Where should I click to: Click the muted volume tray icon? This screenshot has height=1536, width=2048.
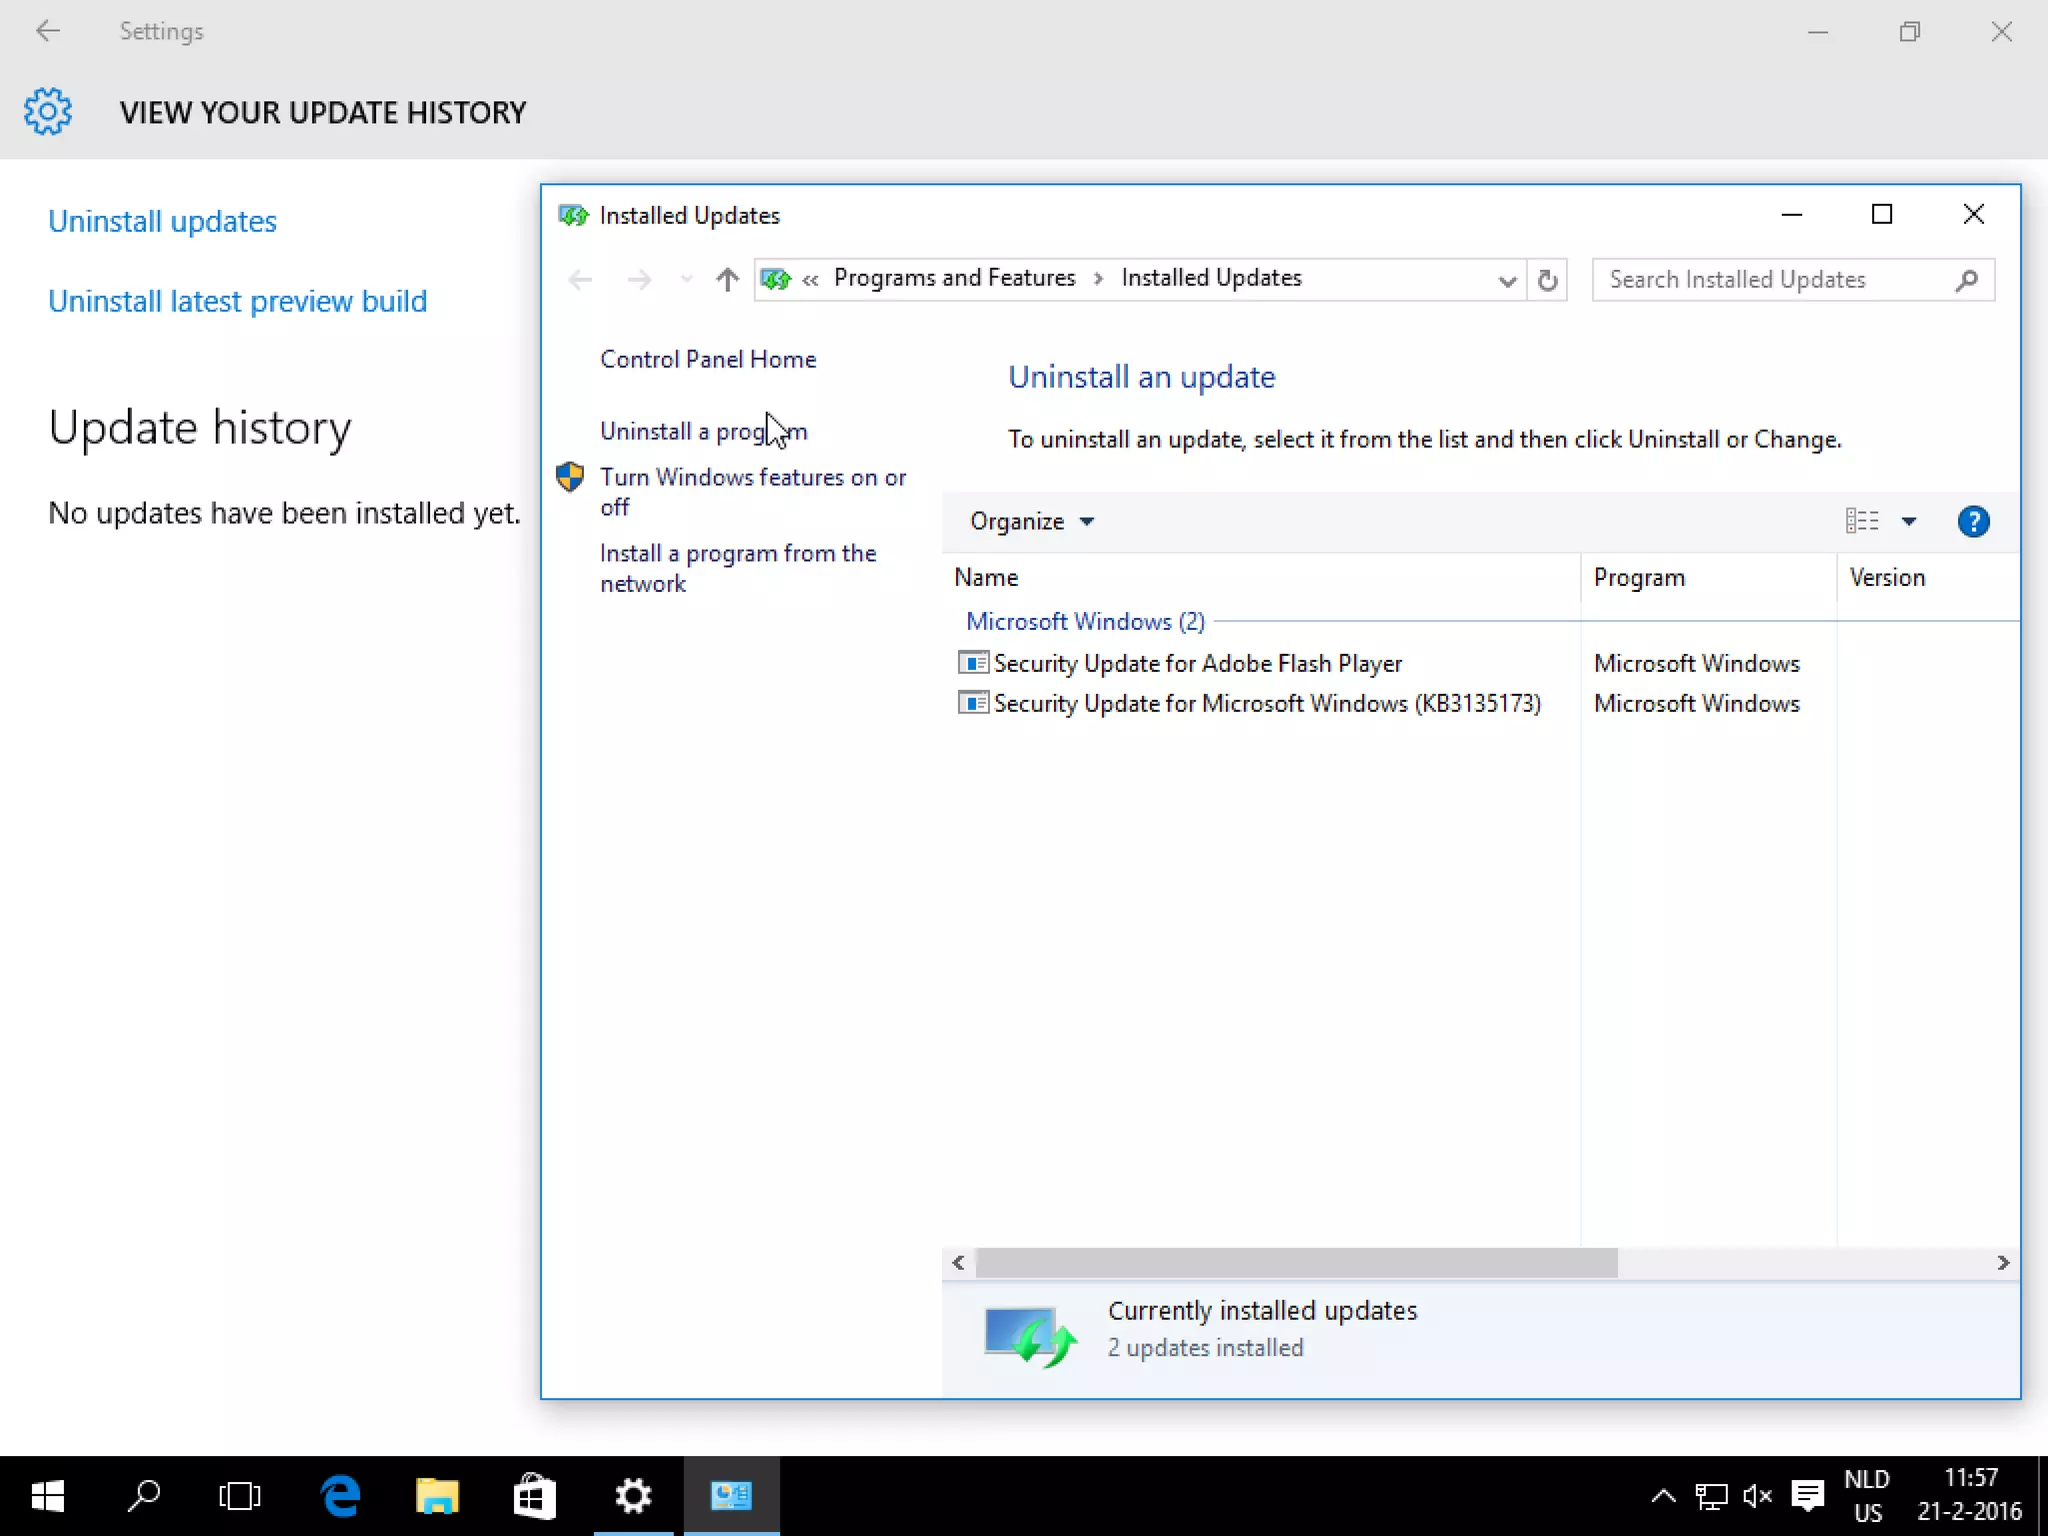[x=1757, y=1497]
